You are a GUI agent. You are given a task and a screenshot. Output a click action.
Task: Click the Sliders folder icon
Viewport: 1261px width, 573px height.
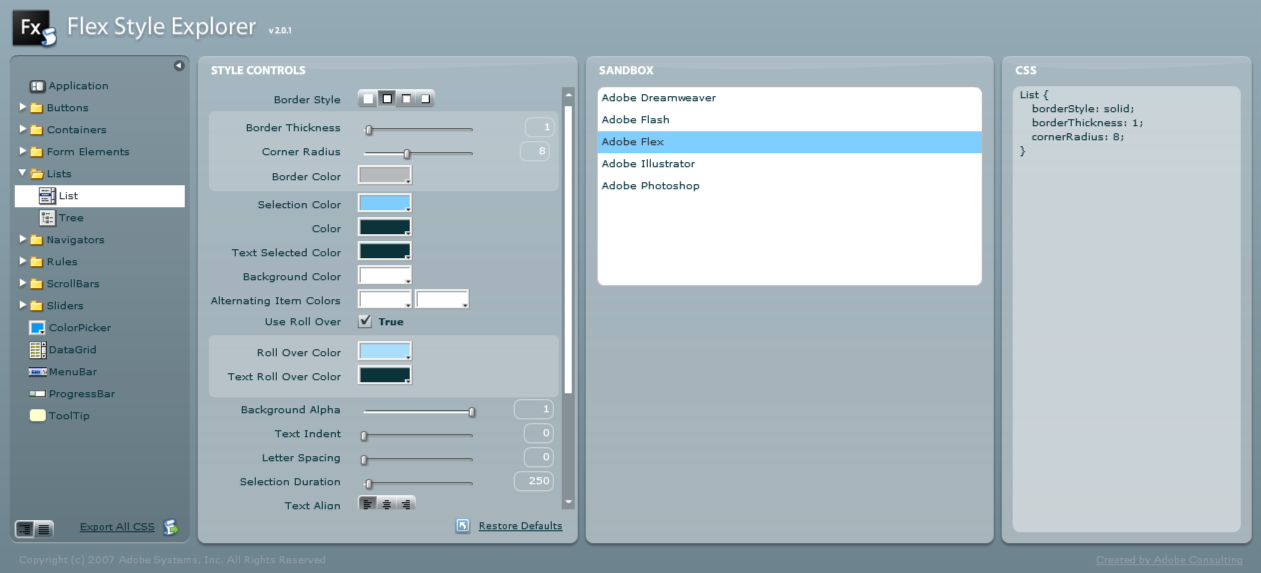pos(37,306)
